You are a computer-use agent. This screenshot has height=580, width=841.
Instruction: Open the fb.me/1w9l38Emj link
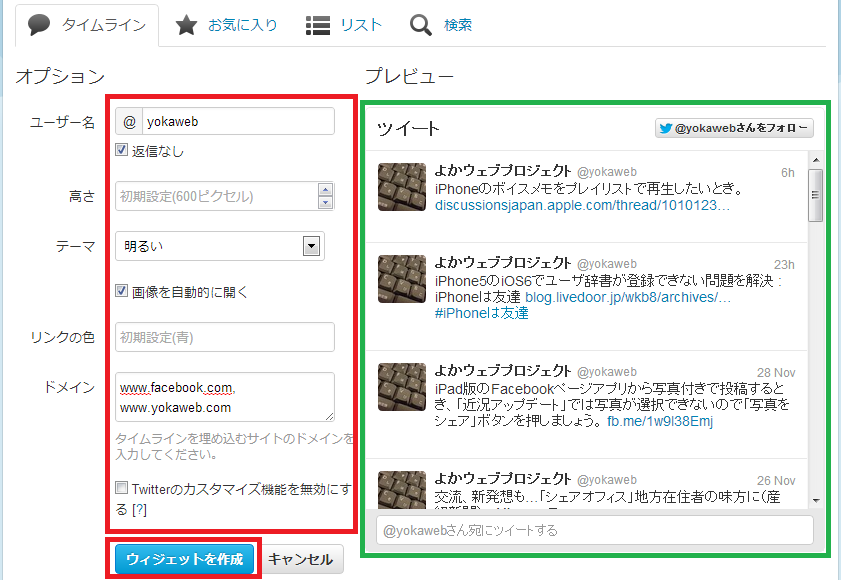pos(660,421)
